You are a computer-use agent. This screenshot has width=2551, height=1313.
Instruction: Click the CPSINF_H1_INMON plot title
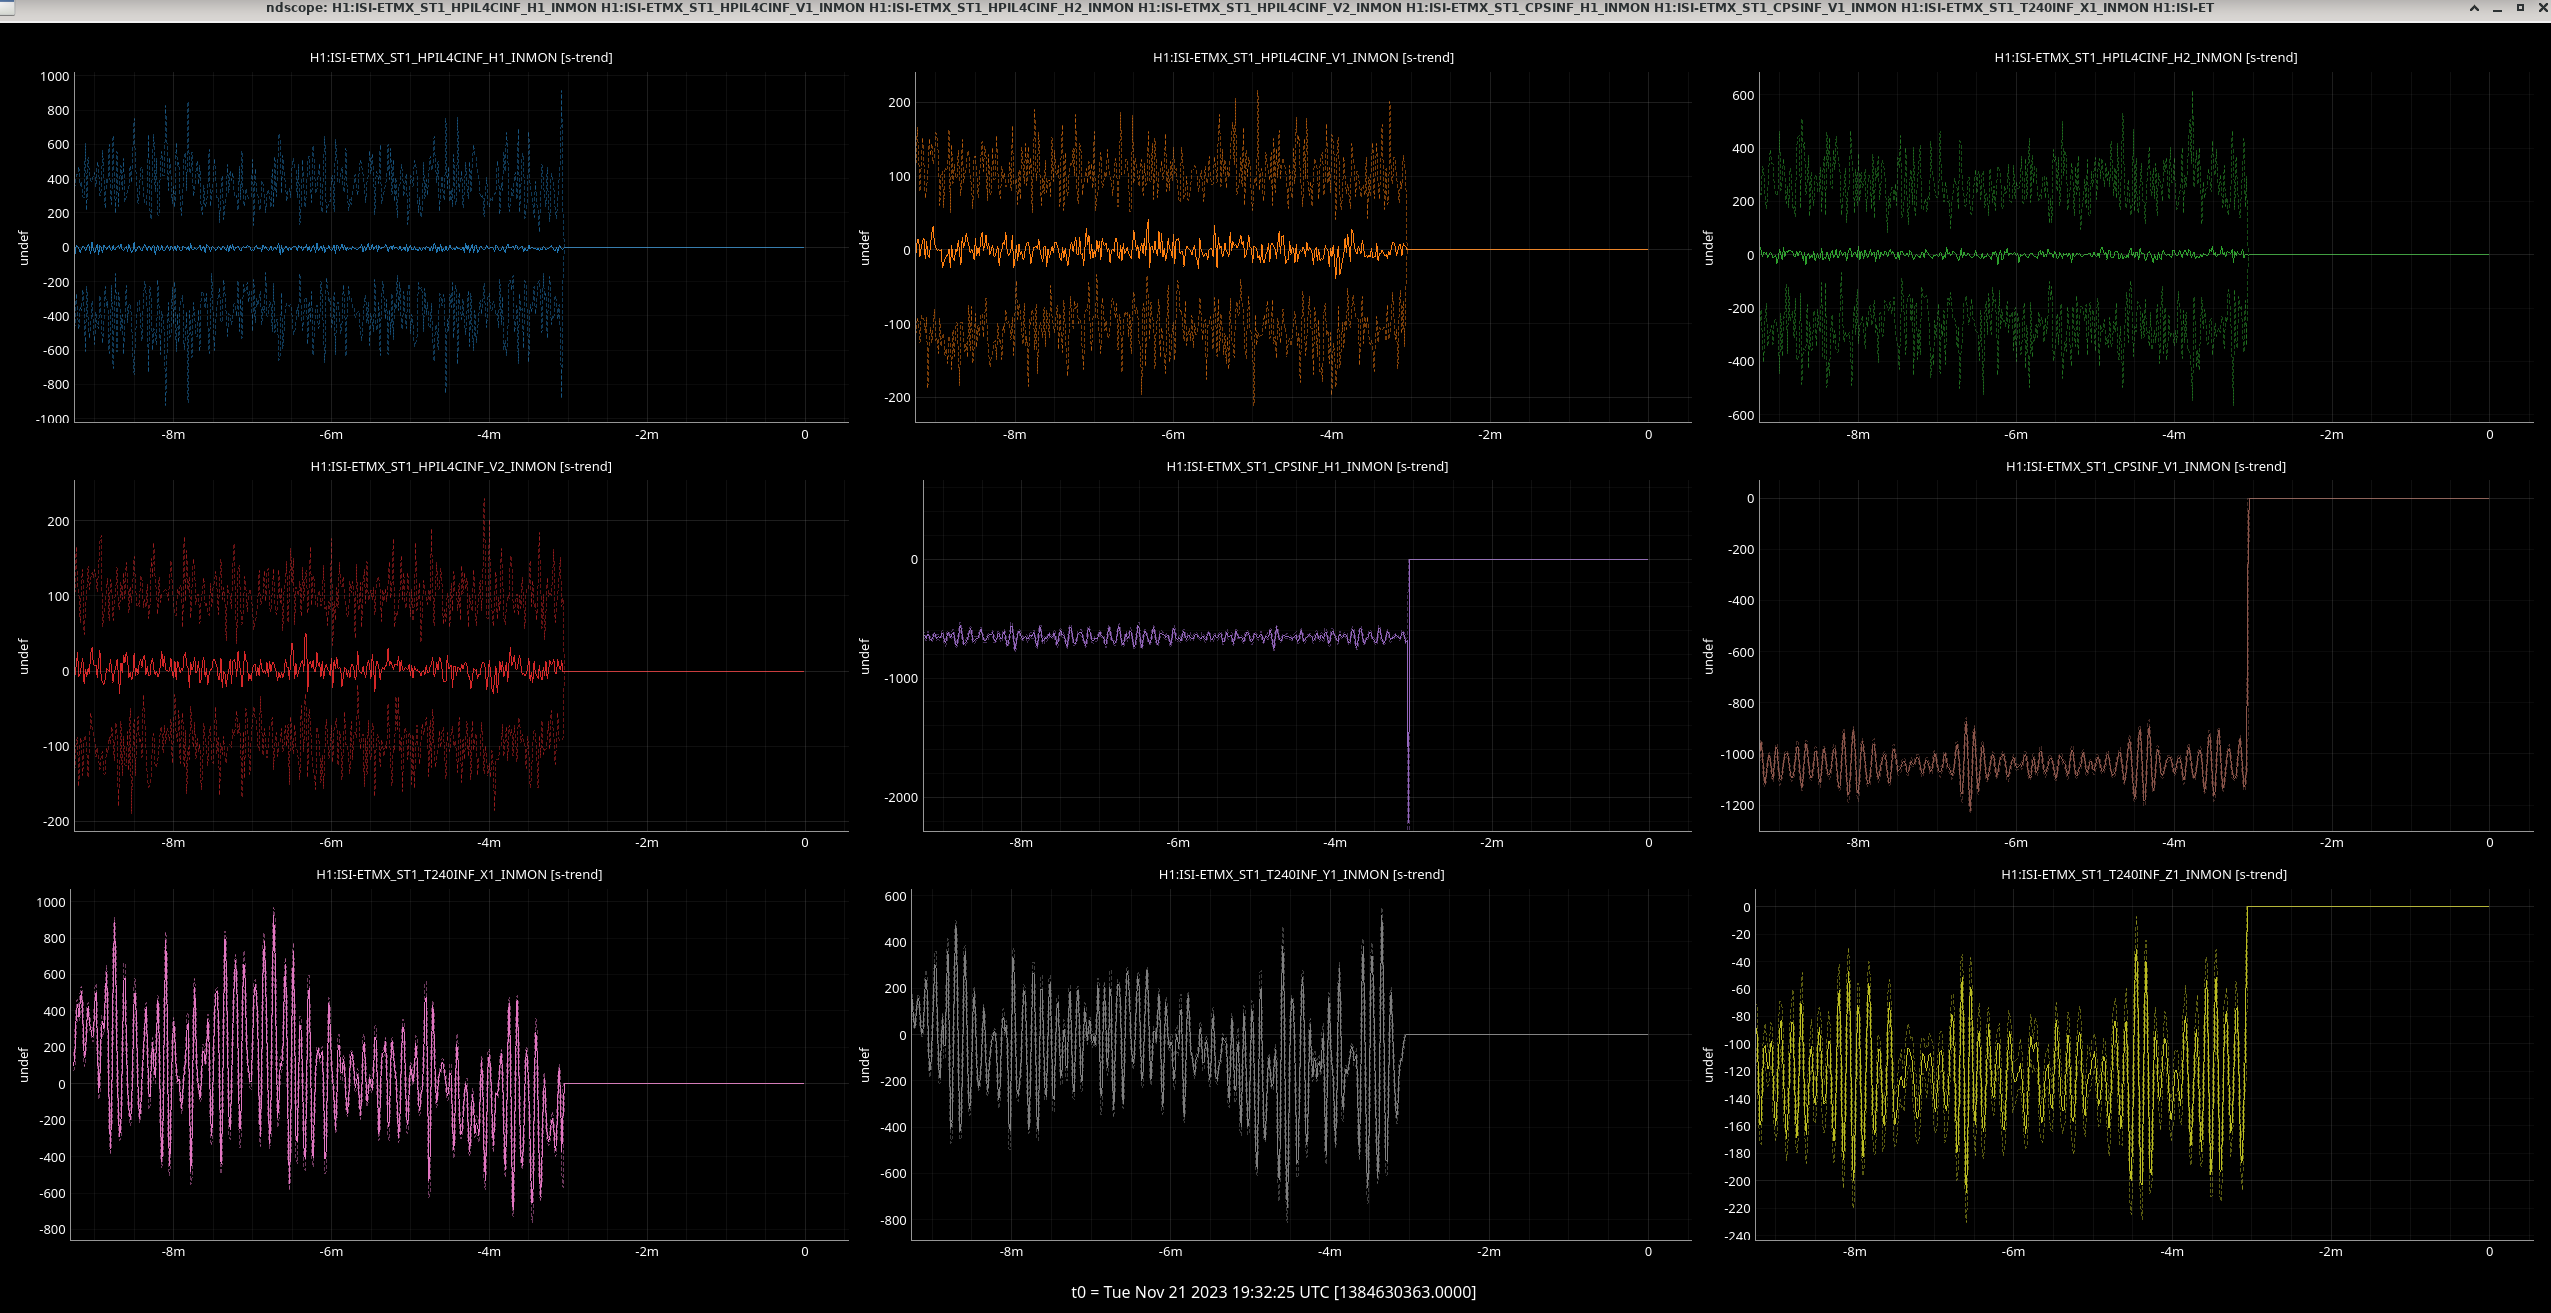1306,467
